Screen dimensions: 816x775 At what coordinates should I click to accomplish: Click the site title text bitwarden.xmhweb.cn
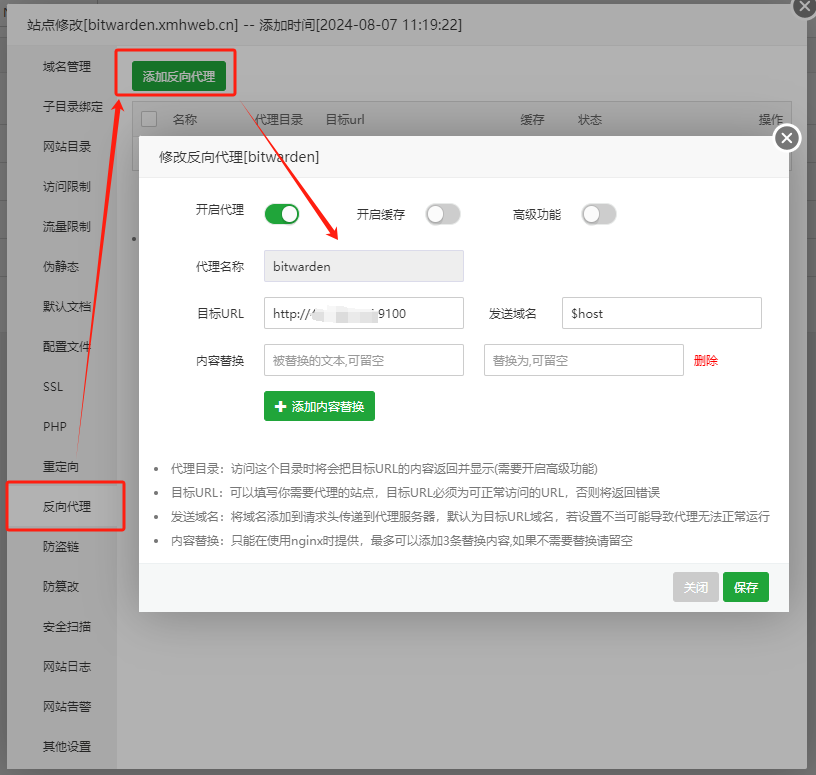tap(160, 24)
